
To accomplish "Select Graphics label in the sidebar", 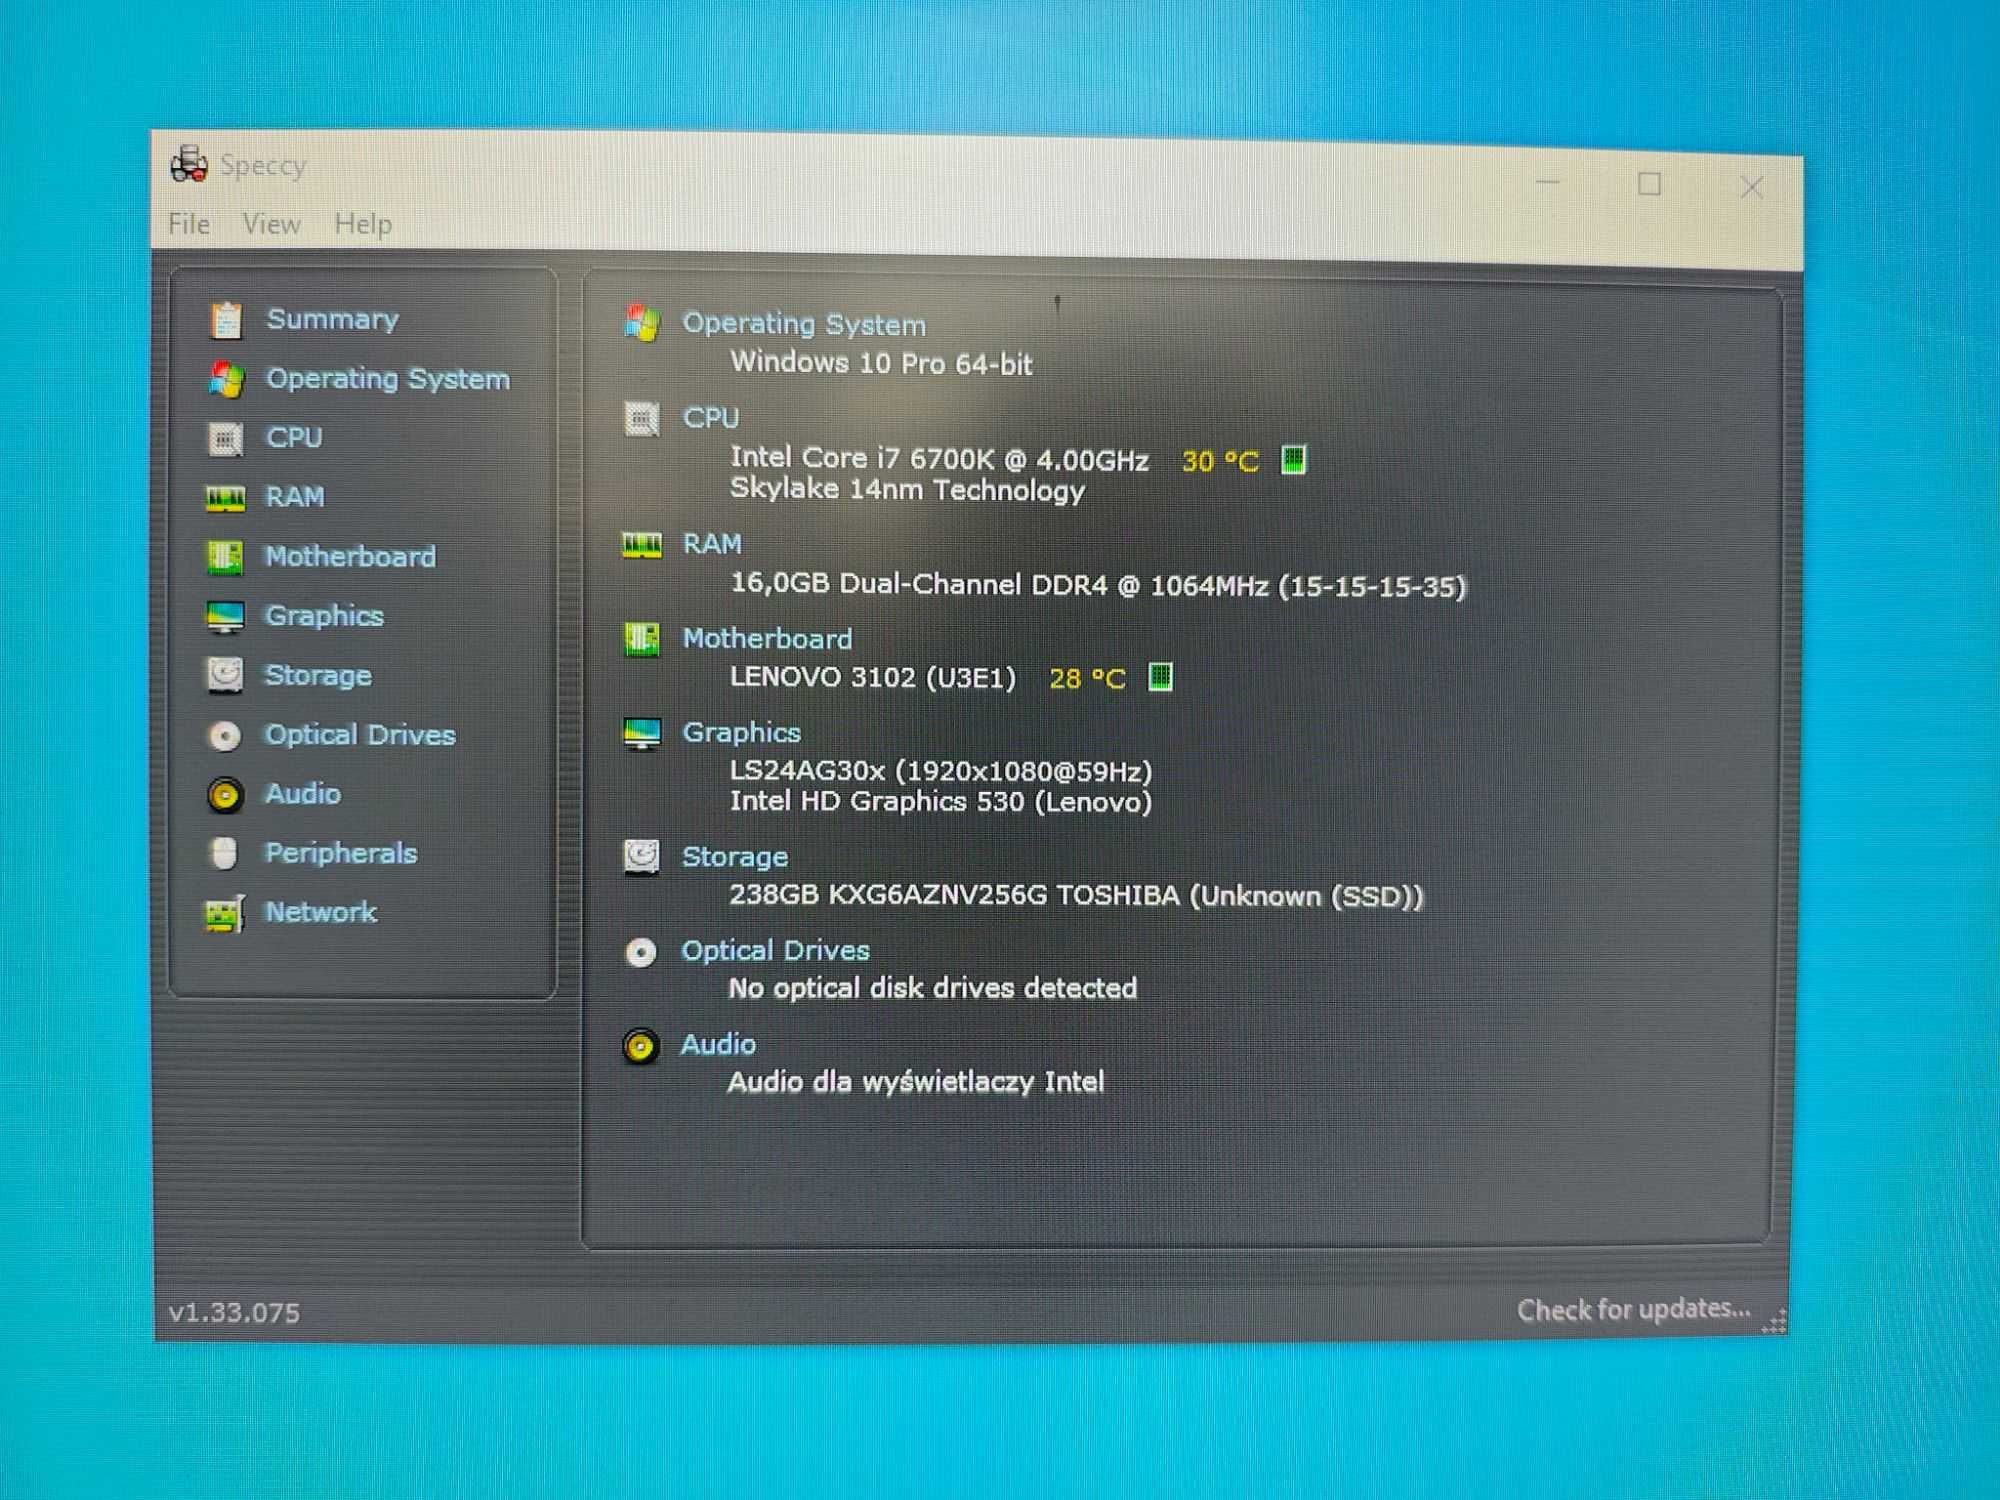I will click(324, 616).
